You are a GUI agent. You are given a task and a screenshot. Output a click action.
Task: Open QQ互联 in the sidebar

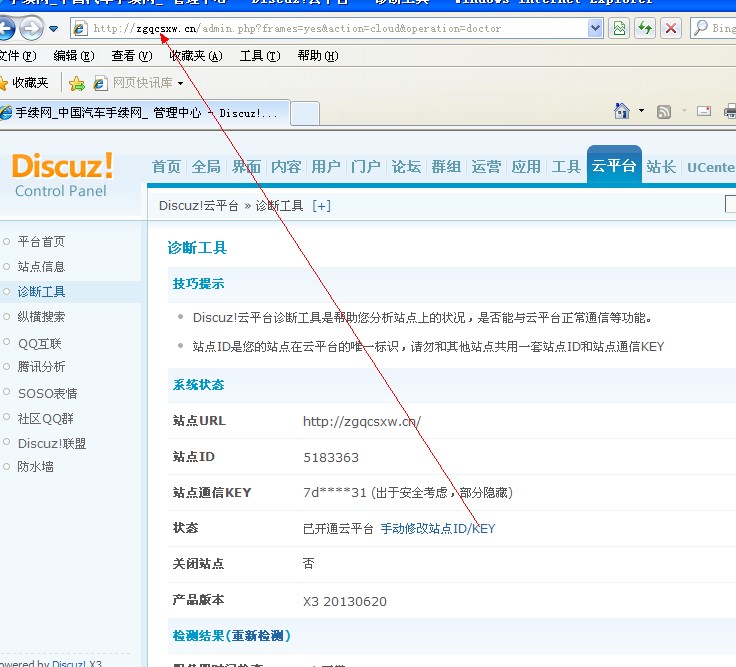pyautogui.click(x=39, y=344)
